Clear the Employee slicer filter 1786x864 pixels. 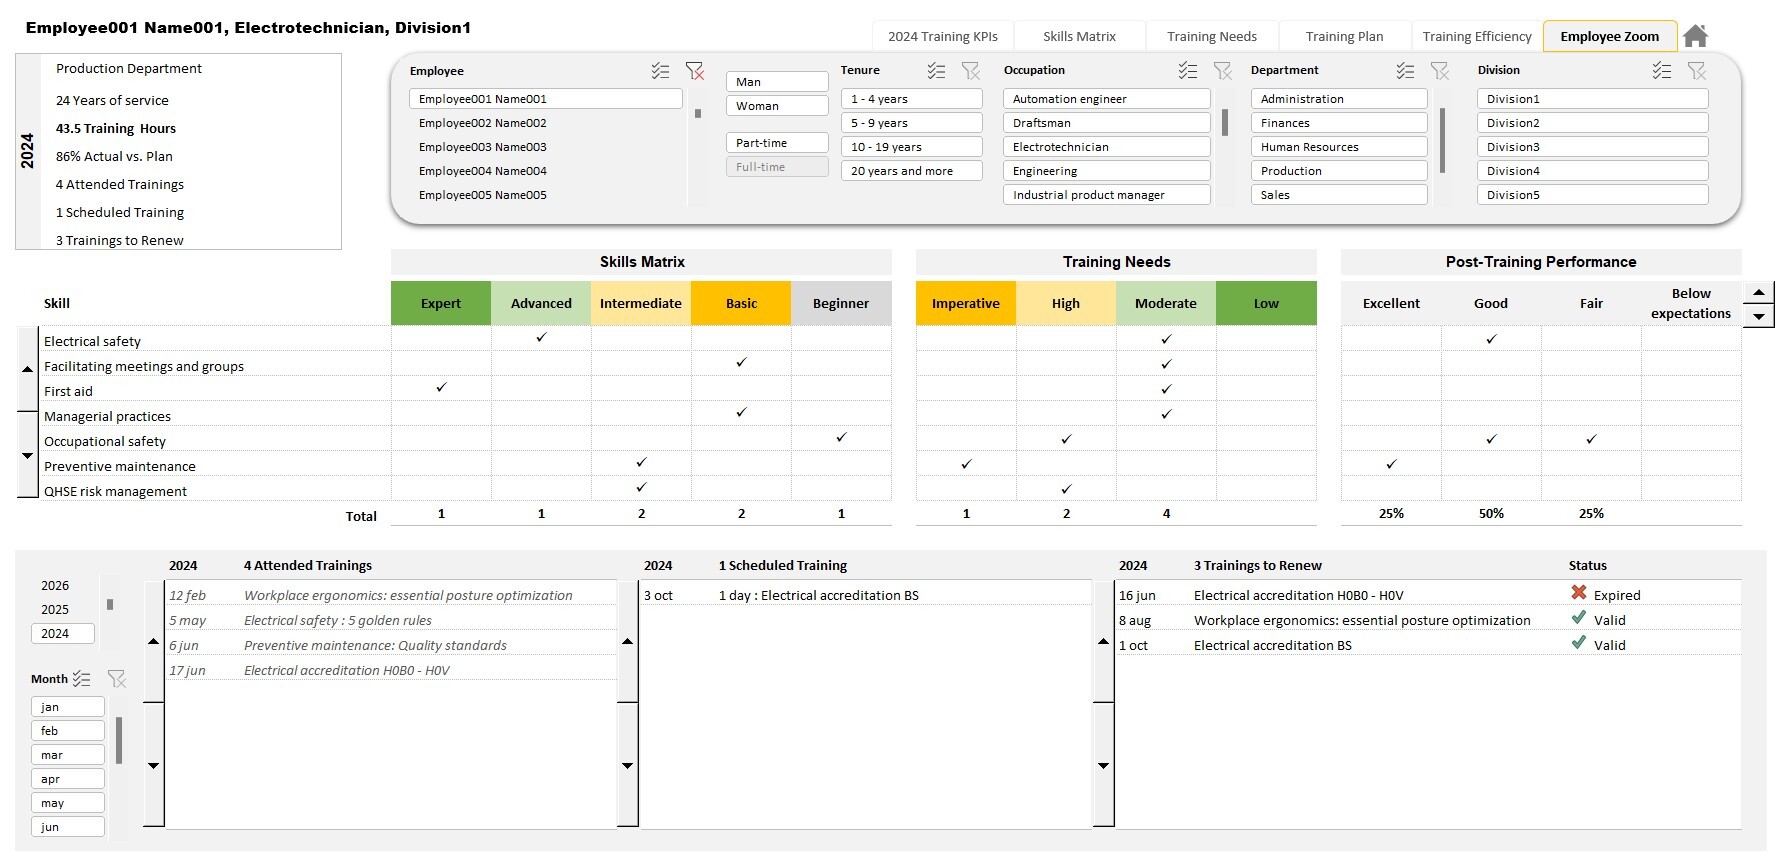[695, 71]
